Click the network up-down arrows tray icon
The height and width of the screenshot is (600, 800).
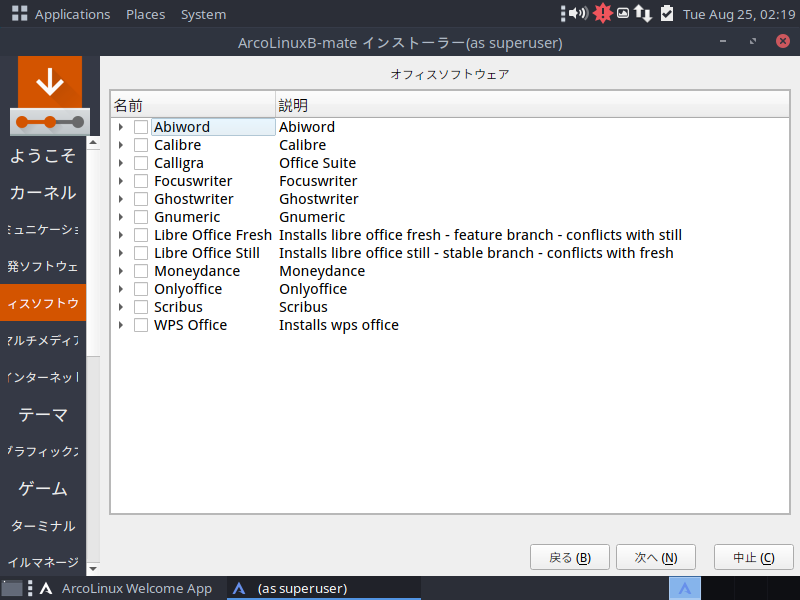point(643,13)
